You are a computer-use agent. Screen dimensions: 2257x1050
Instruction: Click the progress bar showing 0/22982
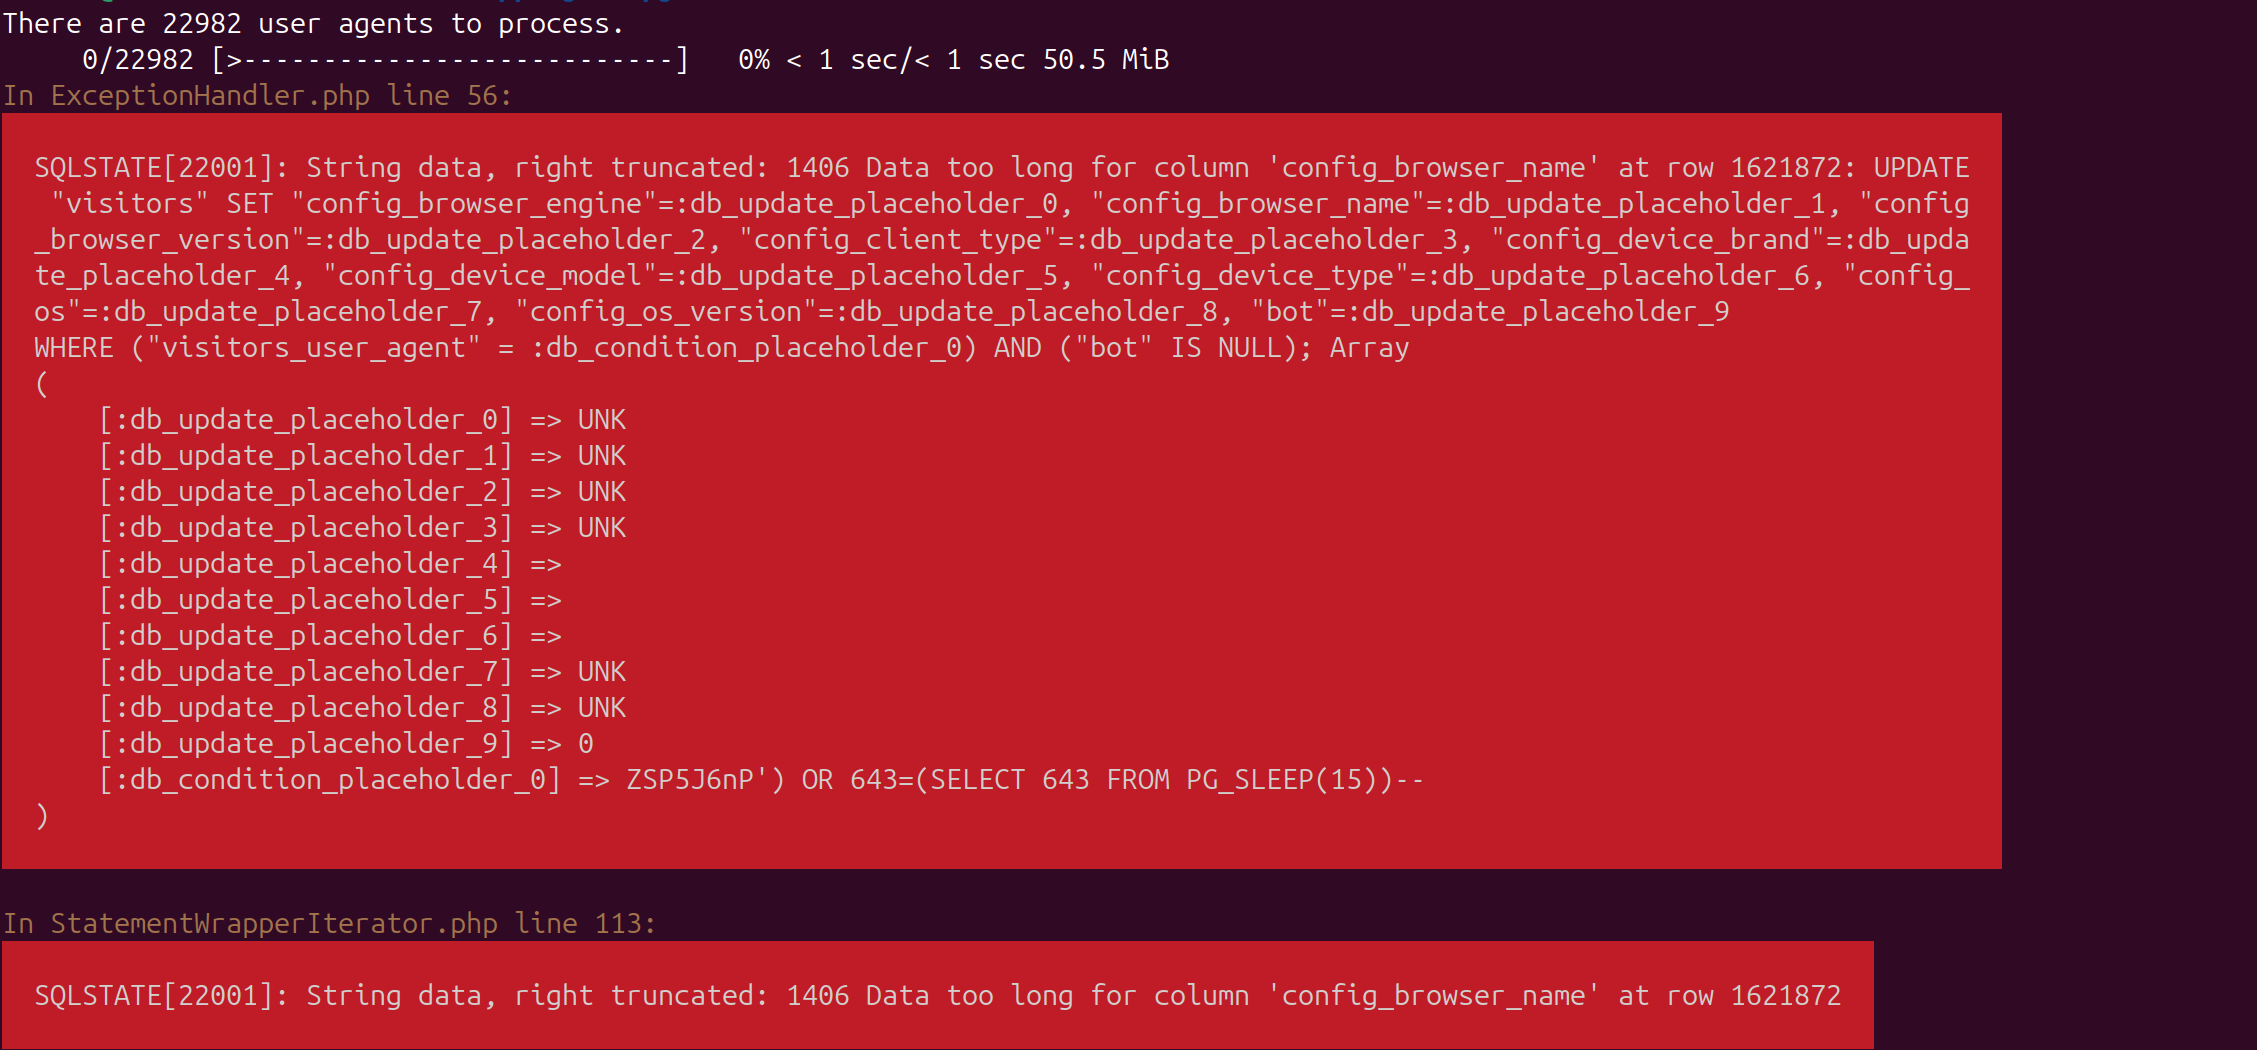450,60
